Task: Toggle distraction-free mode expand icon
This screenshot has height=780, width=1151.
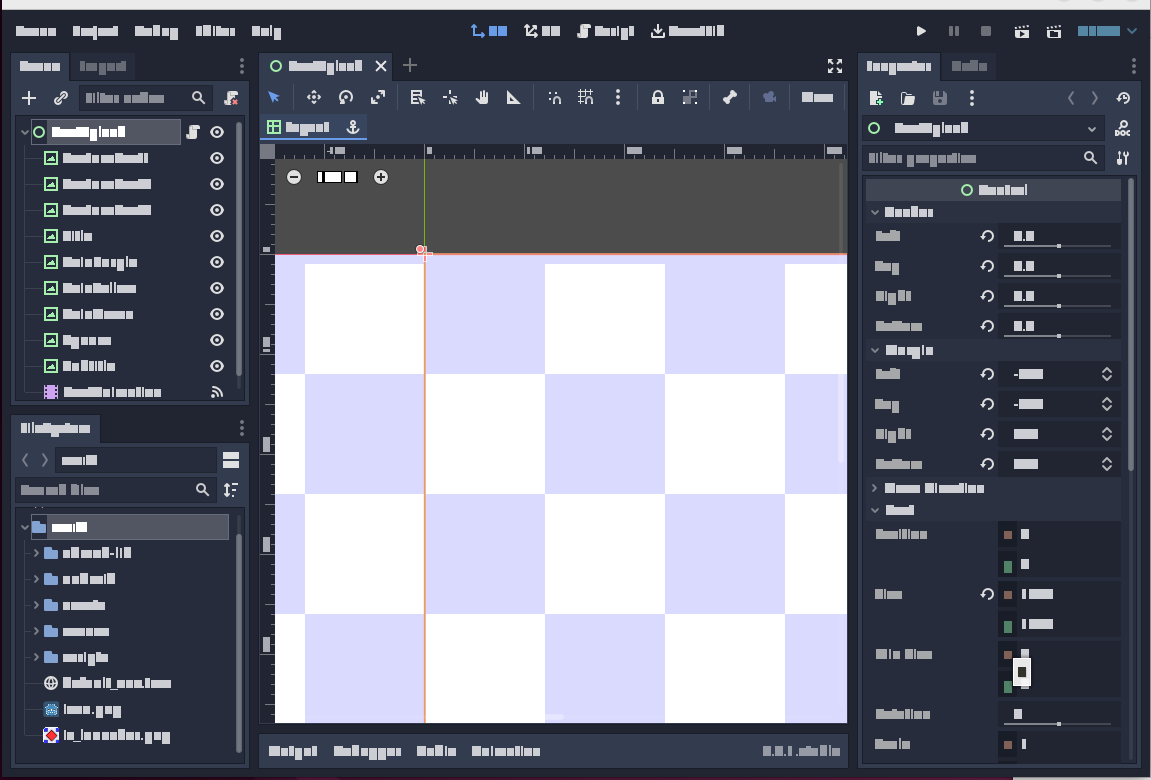Action: (835, 66)
